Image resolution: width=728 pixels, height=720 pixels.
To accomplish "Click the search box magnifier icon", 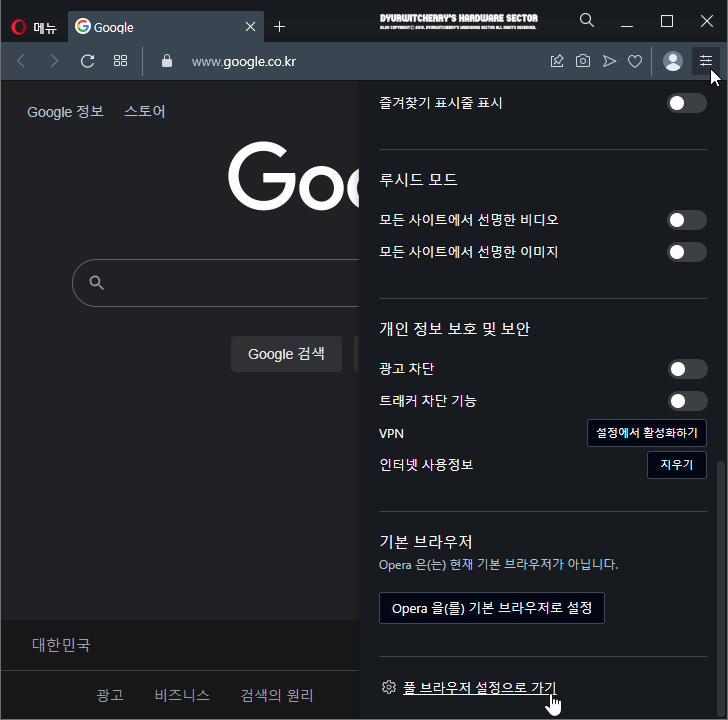I will point(97,283).
